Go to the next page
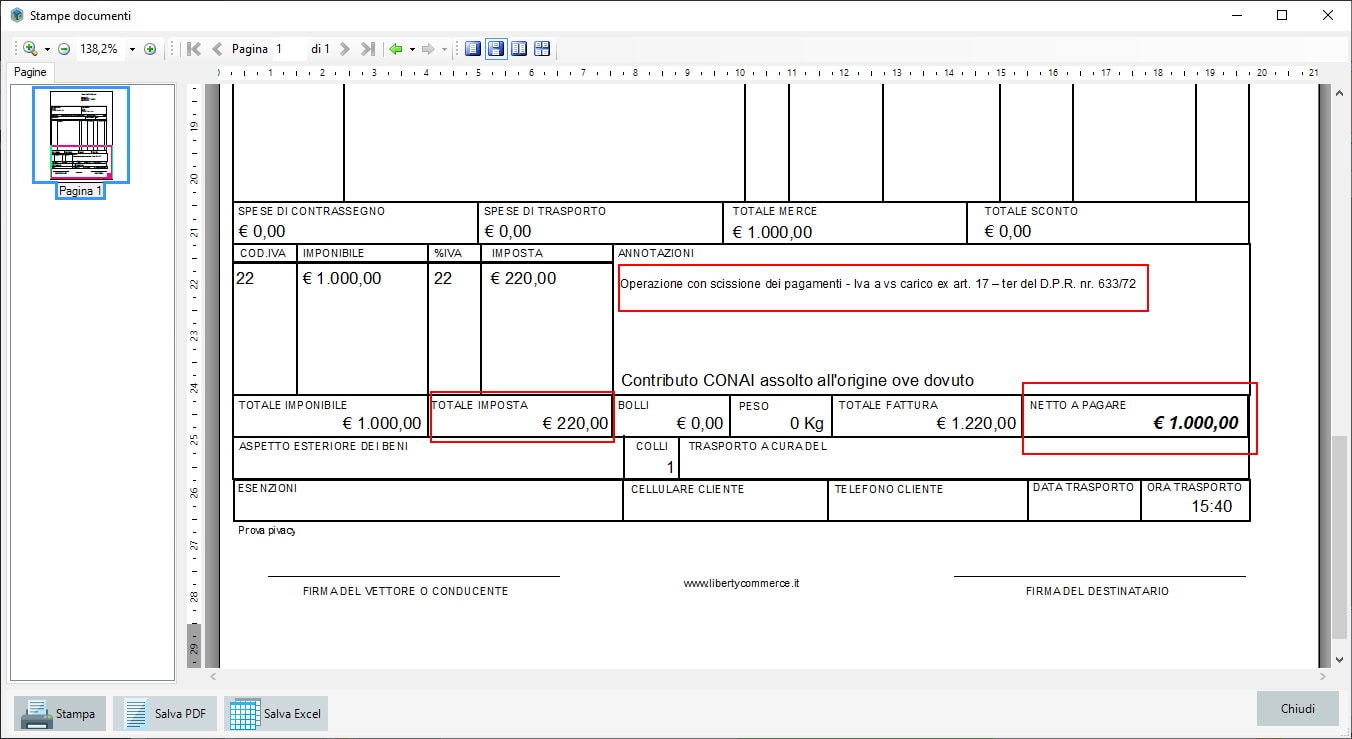1352x739 pixels. pyautogui.click(x=345, y=49)
